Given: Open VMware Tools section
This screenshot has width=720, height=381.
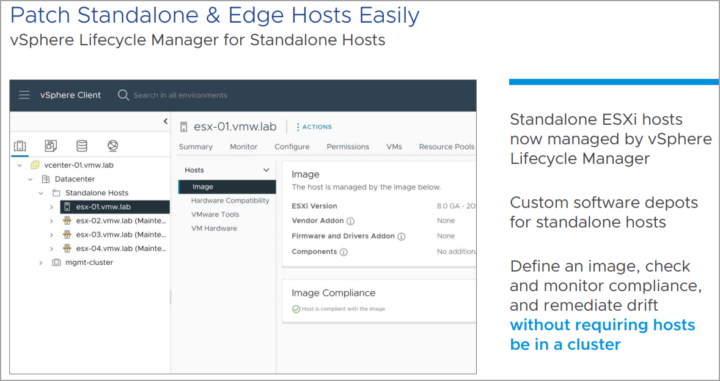Looking at the screenshot, I should [x=215, y=214].
